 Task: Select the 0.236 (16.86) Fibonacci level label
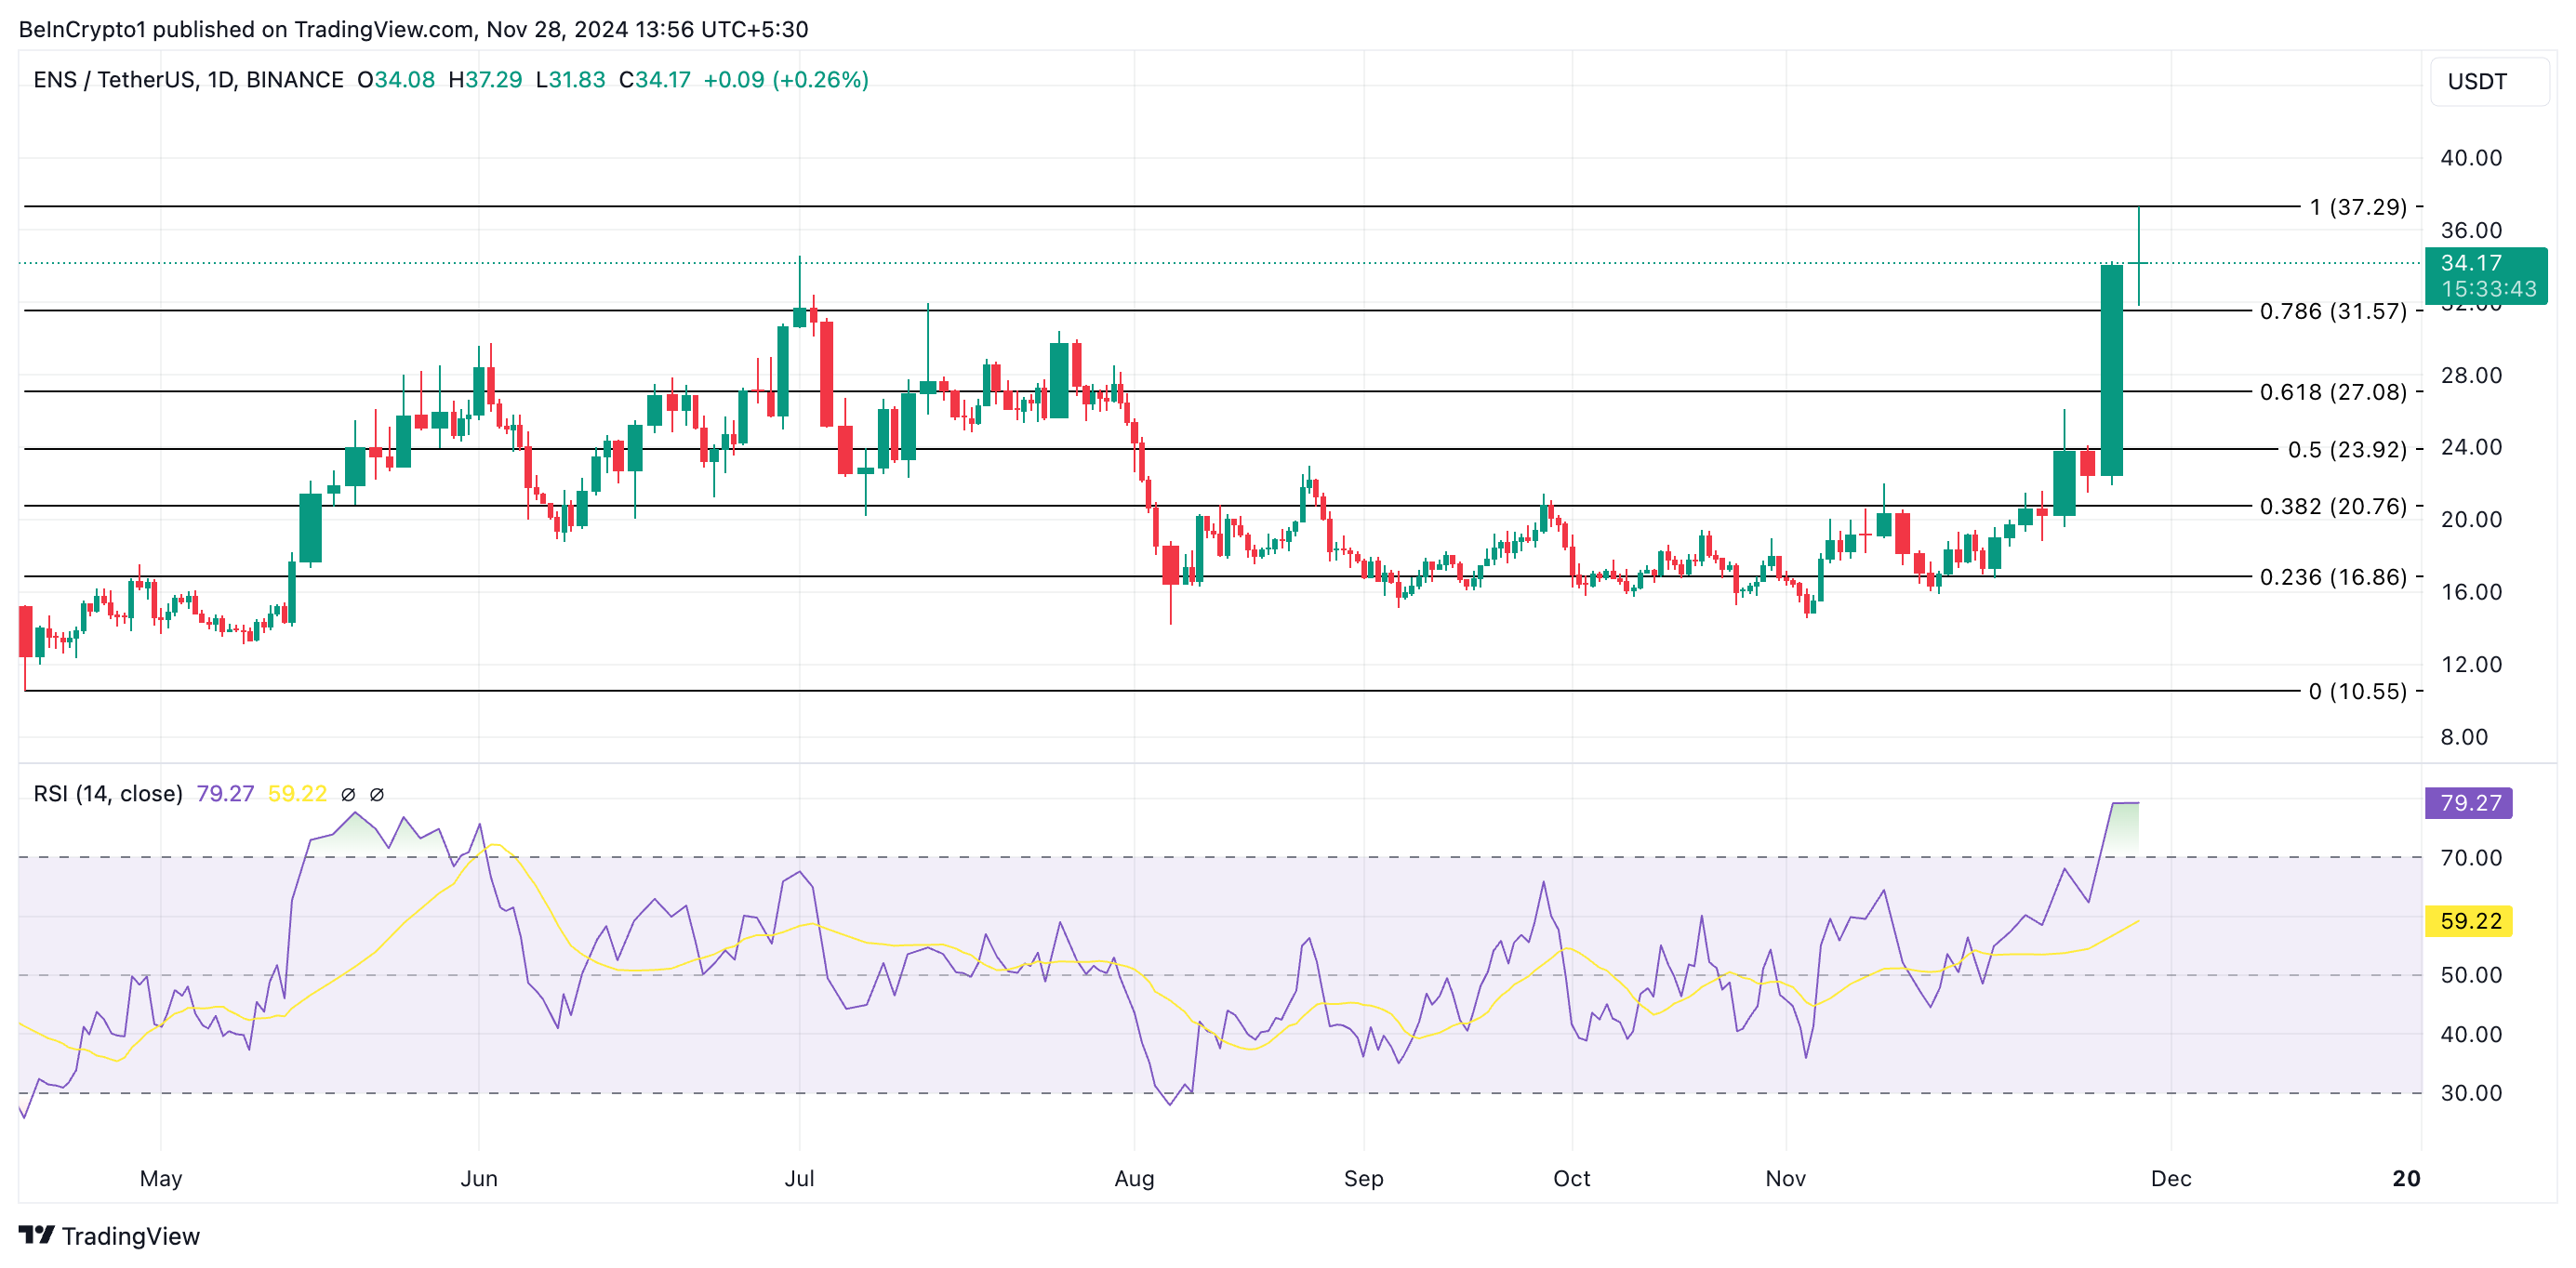point(2332,577)
